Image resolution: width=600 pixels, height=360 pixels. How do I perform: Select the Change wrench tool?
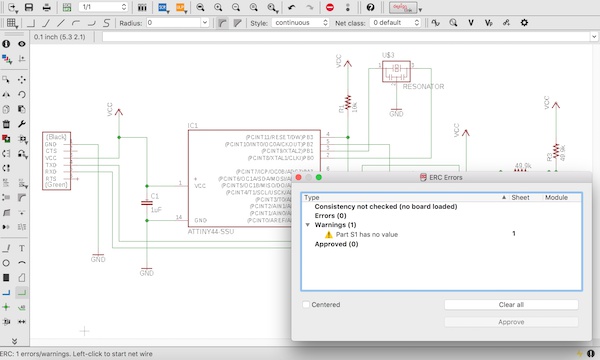coord(22,124)
